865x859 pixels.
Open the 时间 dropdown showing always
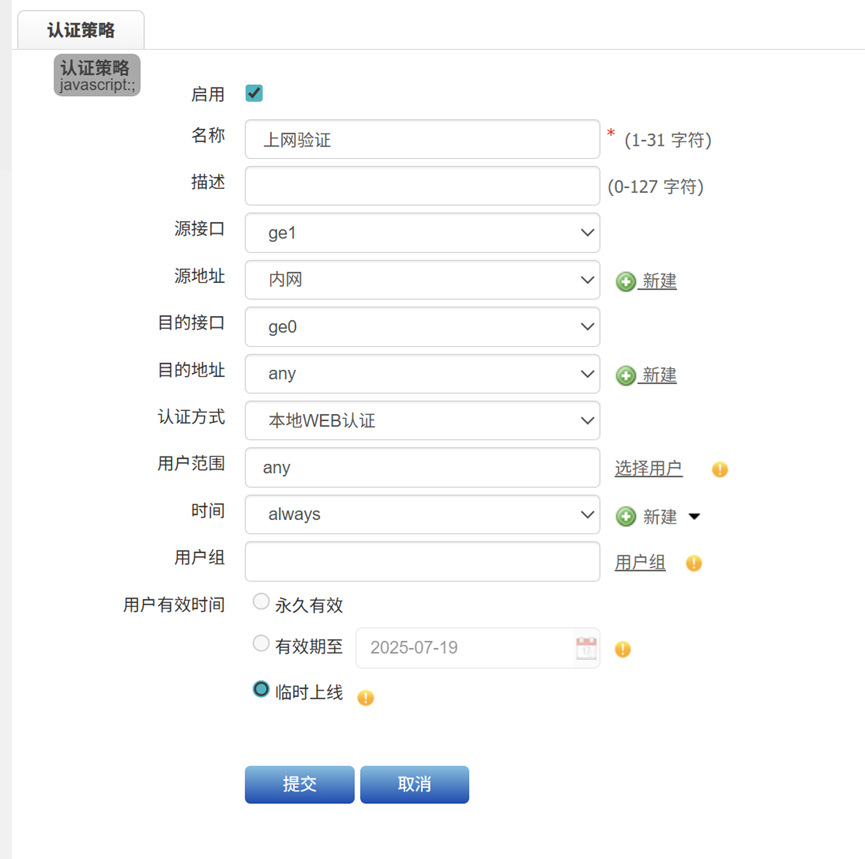(x=423, y=514)
